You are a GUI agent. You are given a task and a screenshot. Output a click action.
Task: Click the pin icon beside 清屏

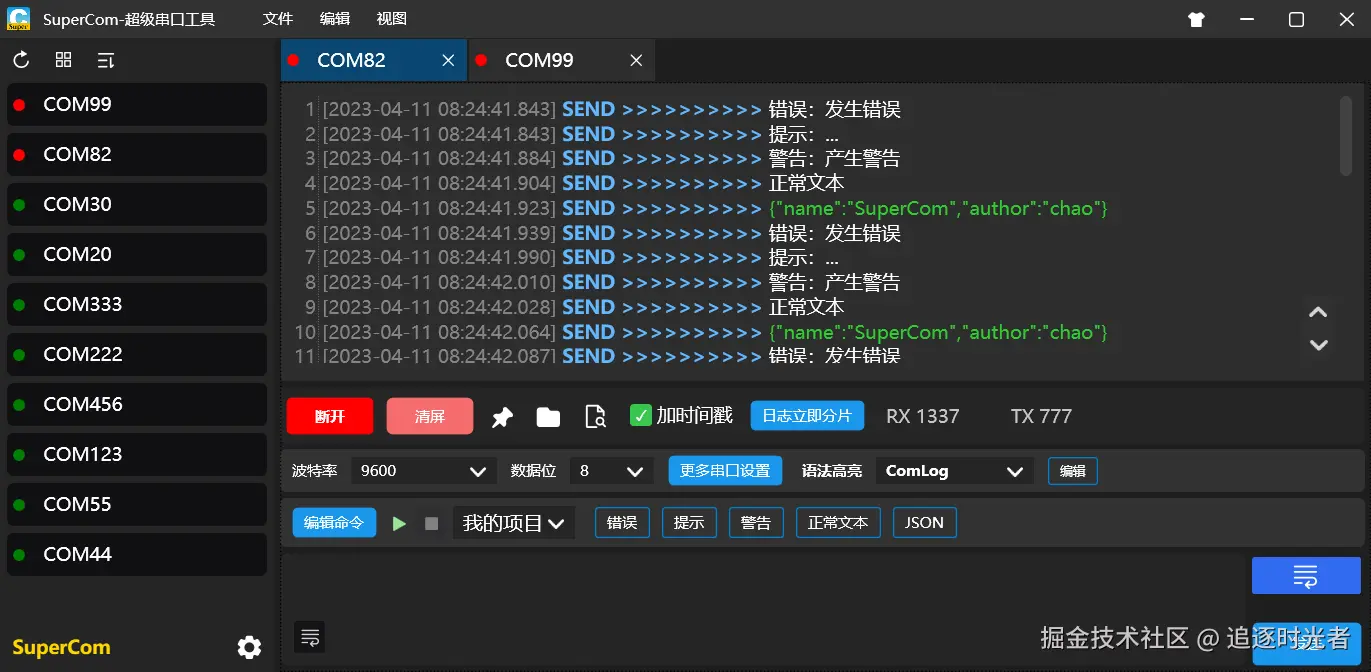502,417
